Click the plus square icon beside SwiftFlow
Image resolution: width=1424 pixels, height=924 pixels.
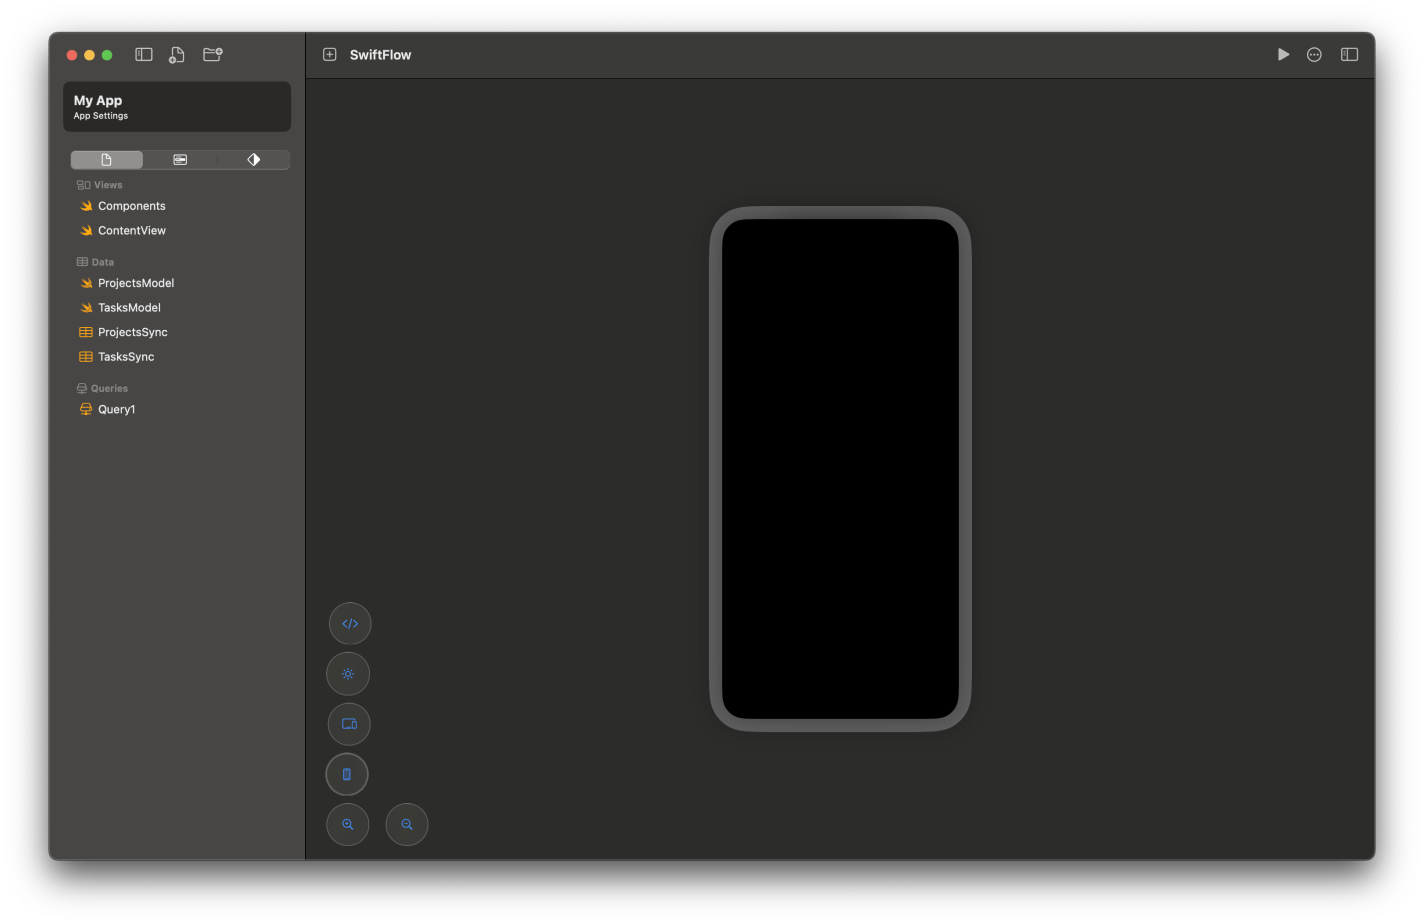pos(330,55)
